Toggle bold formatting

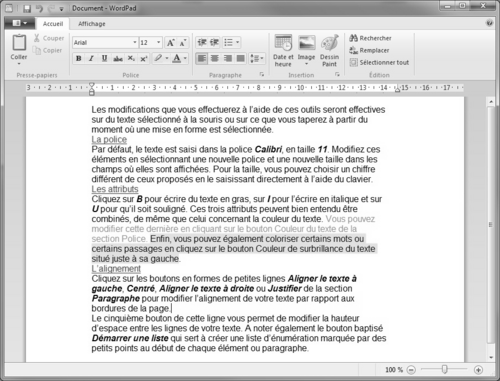pos(78,59)
